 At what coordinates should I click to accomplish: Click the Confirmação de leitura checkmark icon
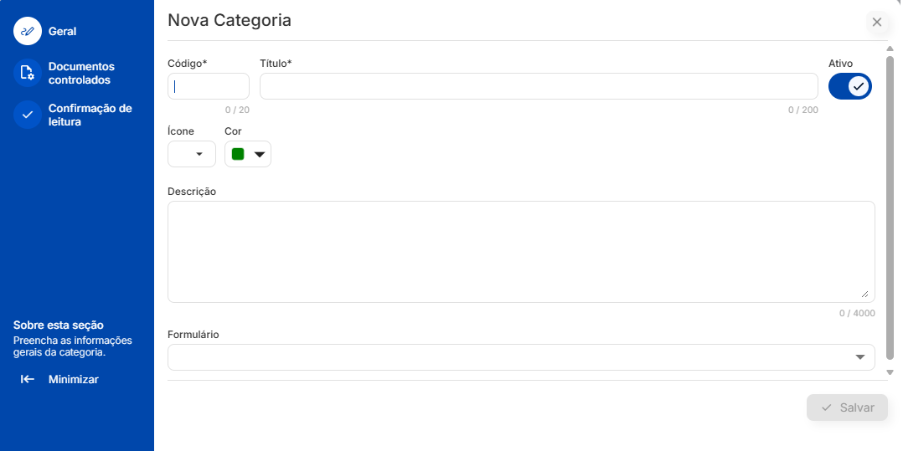pyautogui.click(x=27, y=115)
